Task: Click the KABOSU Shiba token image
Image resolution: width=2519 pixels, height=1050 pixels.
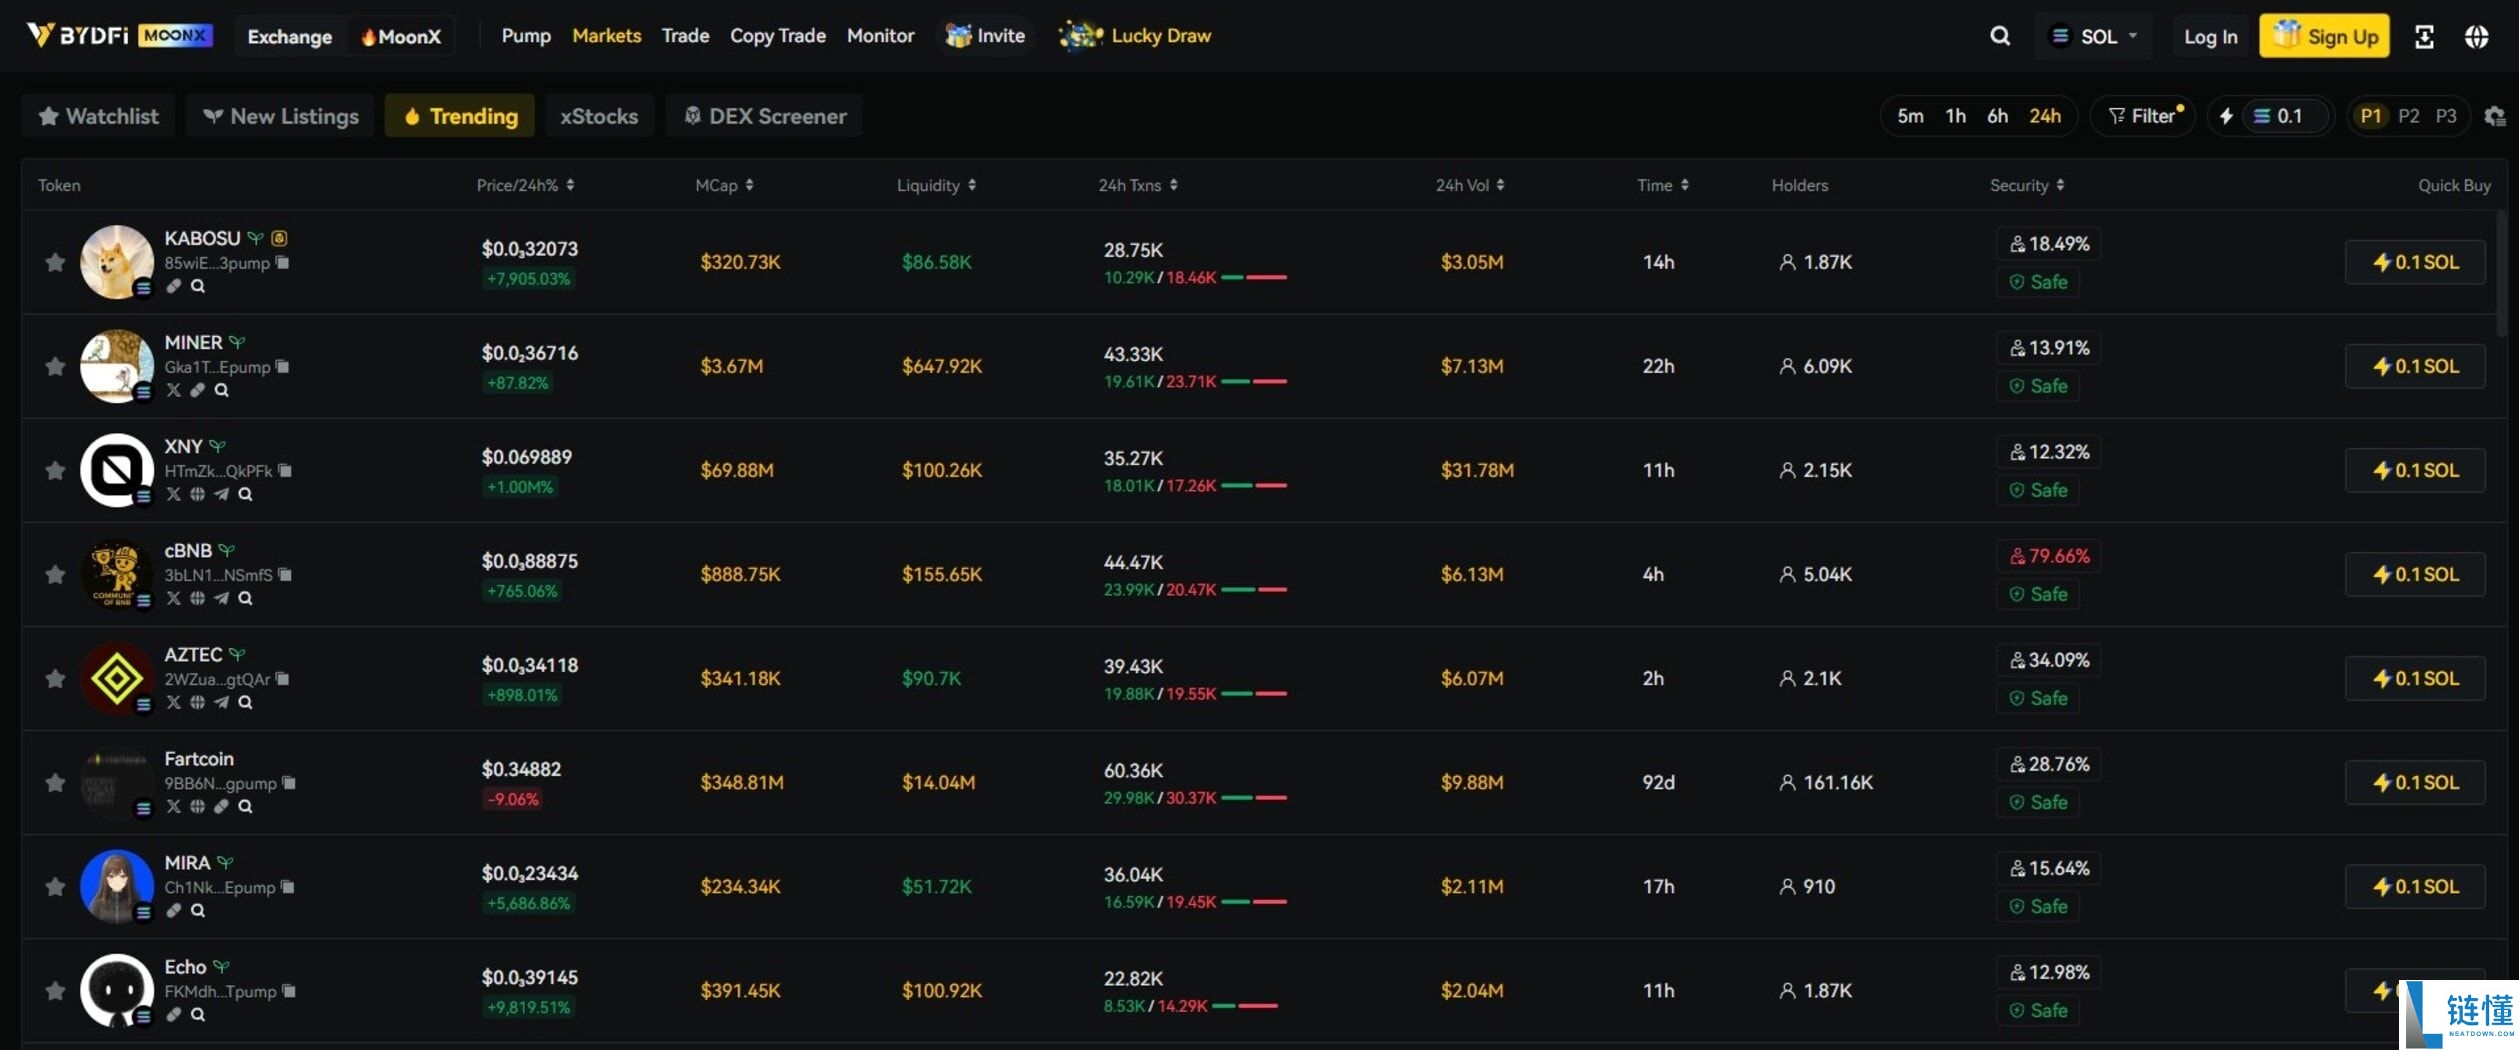Action: click(117, 262)
